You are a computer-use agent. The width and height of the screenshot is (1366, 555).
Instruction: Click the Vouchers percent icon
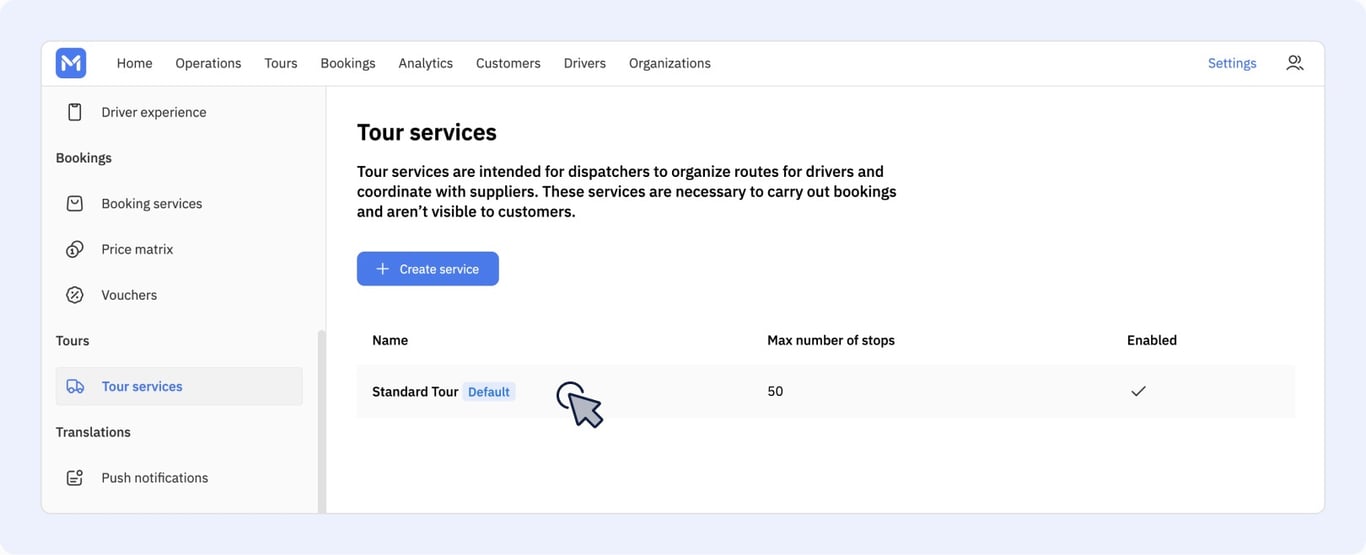[x=75, y=295]
